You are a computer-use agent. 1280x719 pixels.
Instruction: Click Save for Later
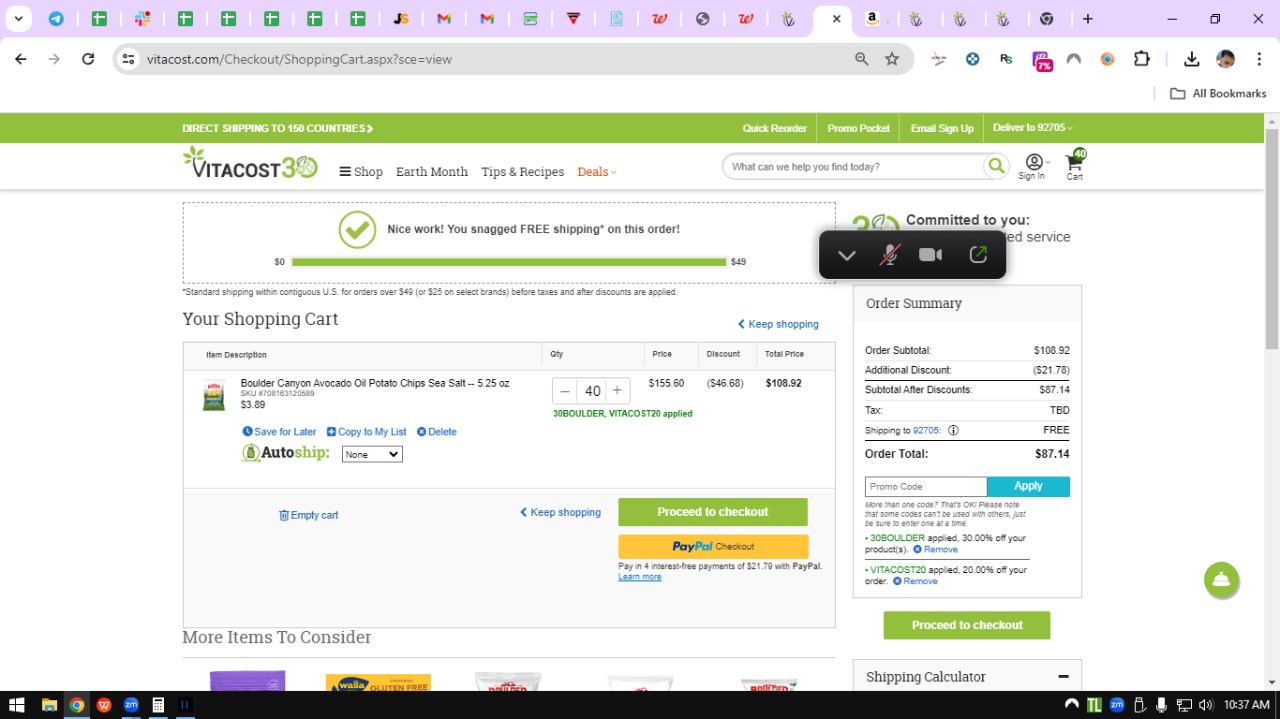click(x=279, y=432)
